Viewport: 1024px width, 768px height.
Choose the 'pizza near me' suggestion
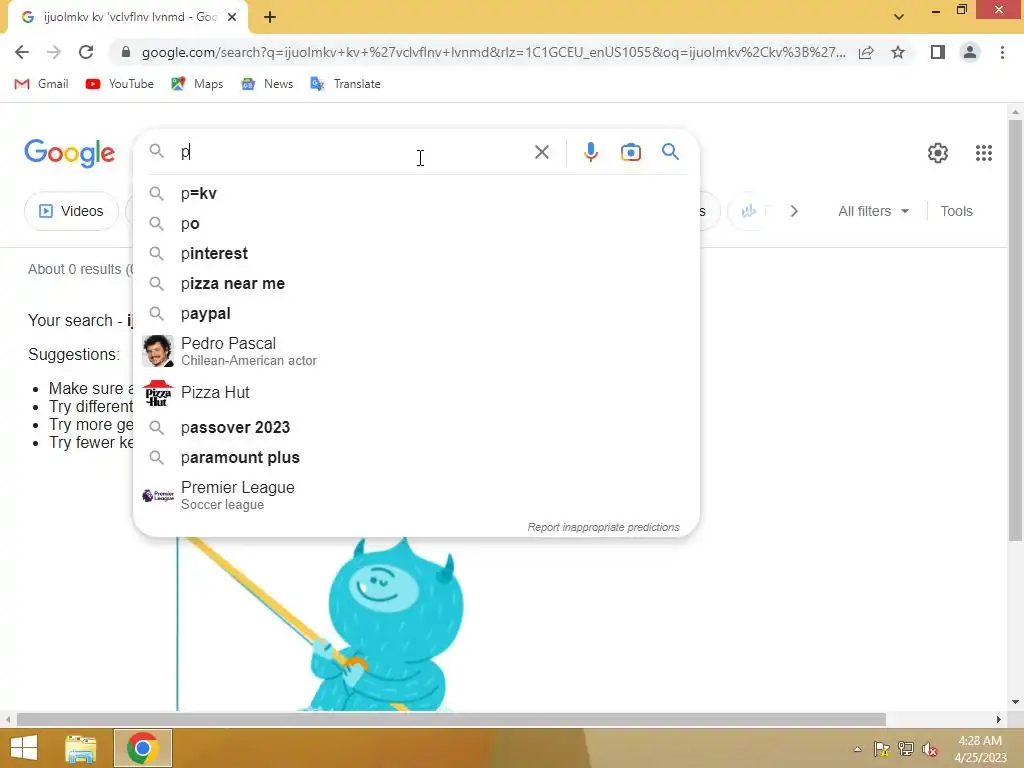pyautogui.click(x=416, y=283)
